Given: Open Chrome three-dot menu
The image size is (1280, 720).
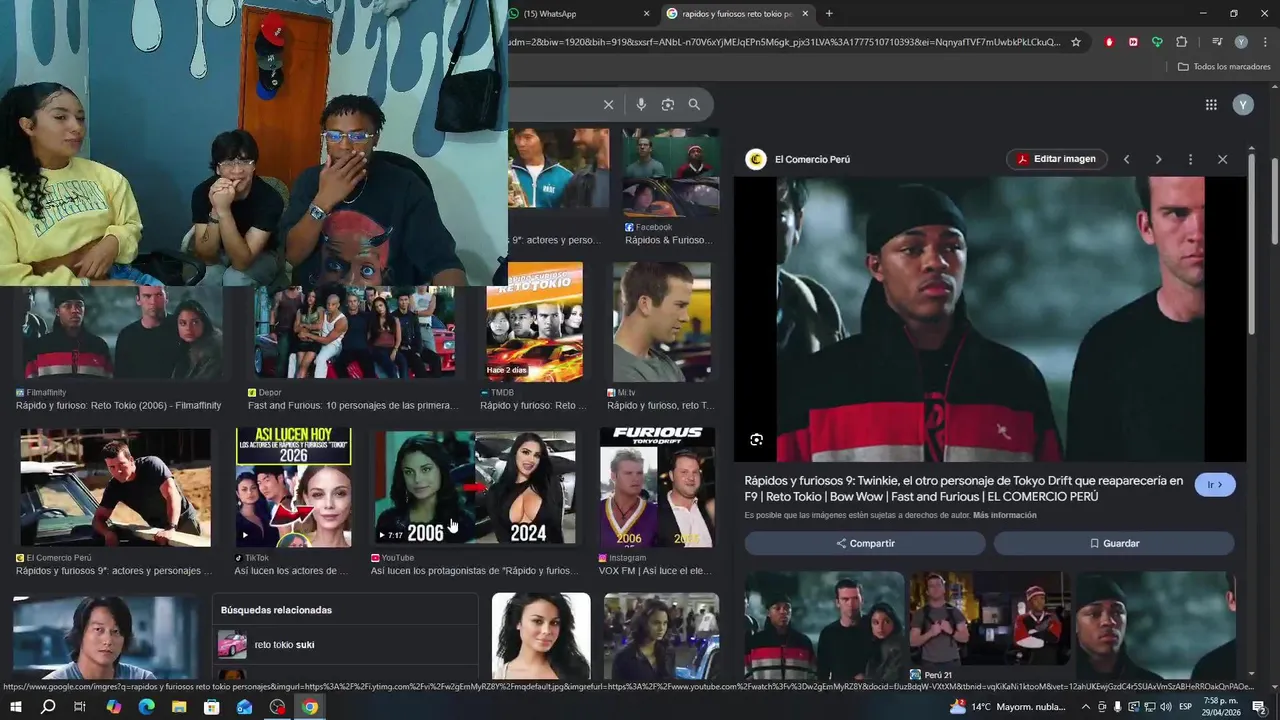Looking at the screenshot, I should pos(1265,42).
